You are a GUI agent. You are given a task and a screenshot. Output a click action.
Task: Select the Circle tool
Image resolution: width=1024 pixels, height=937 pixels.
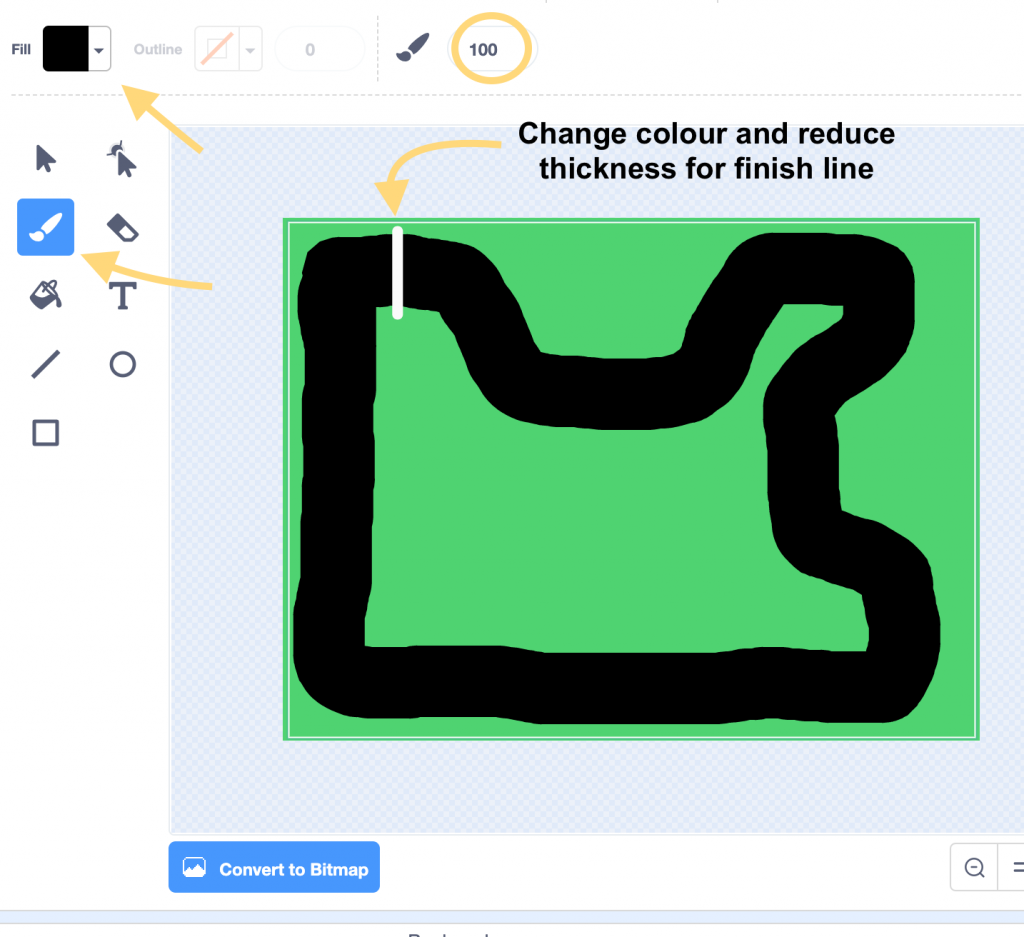[122, 364]
